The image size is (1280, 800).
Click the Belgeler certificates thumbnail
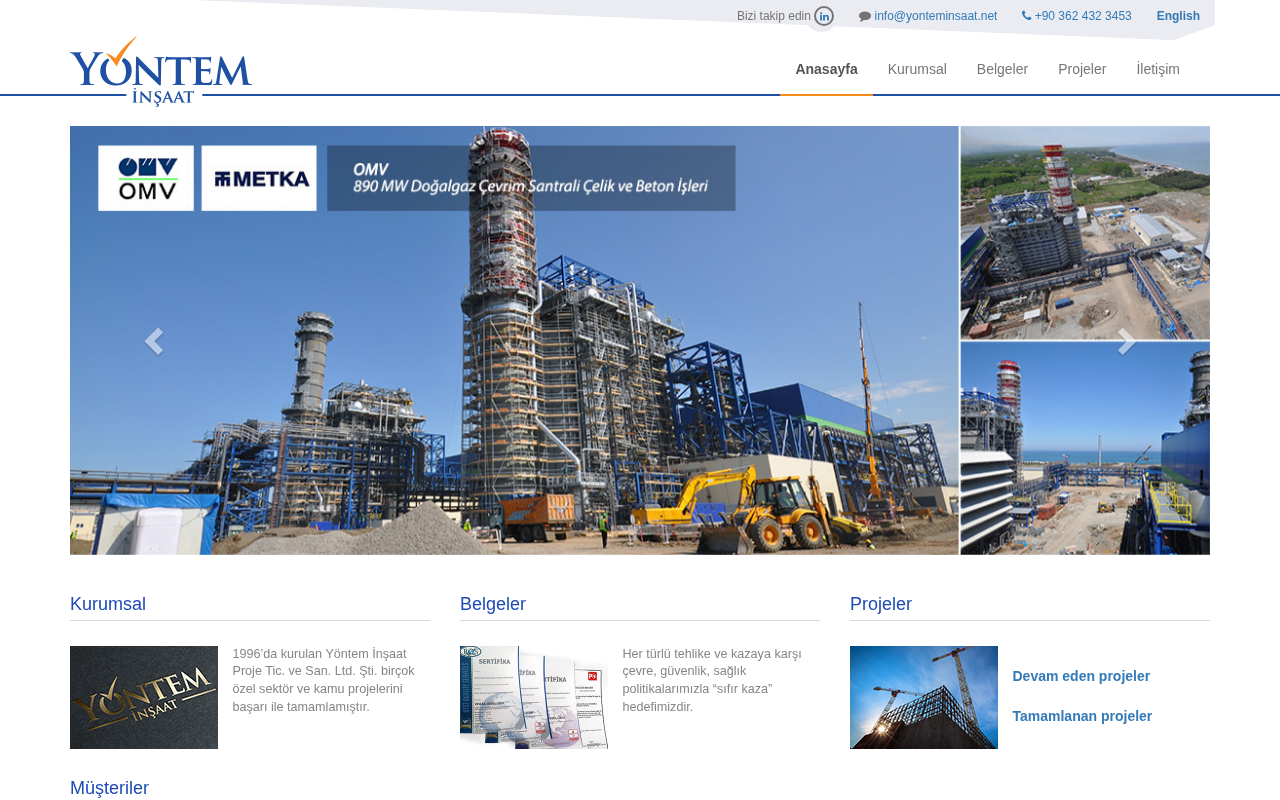(x=534, y=697)
